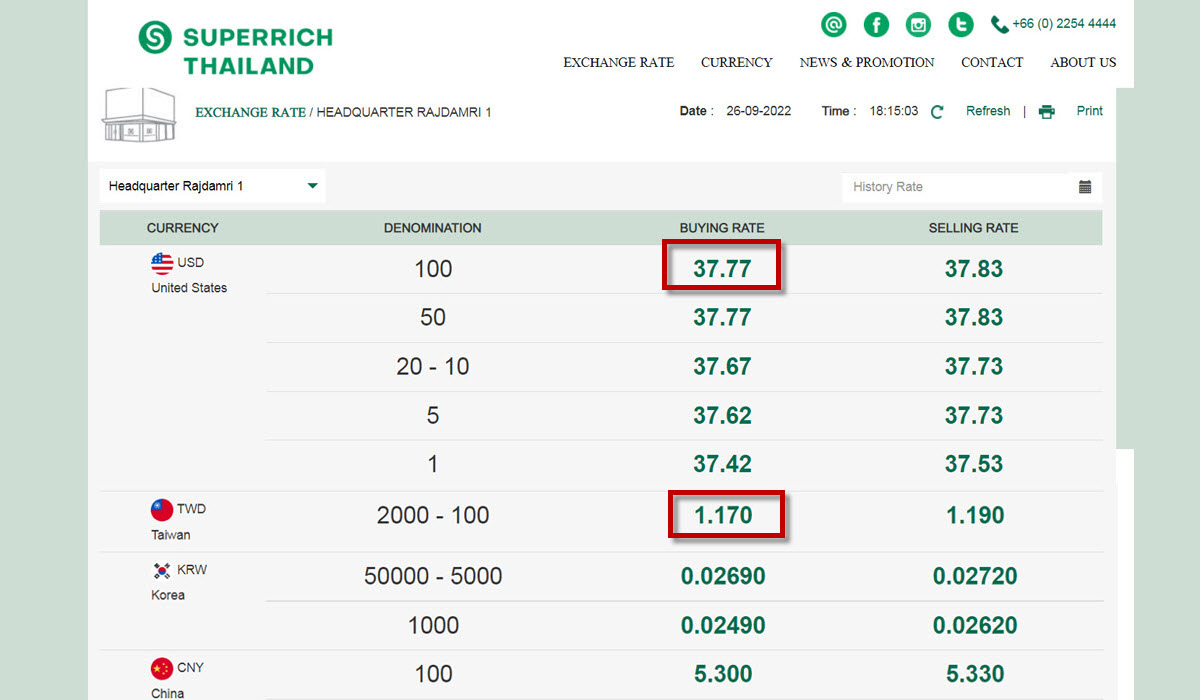Select the CNY buying rate 5.300
This screenshot has width=1200, height=700.
pyautogui.click(x=723, y=675)
